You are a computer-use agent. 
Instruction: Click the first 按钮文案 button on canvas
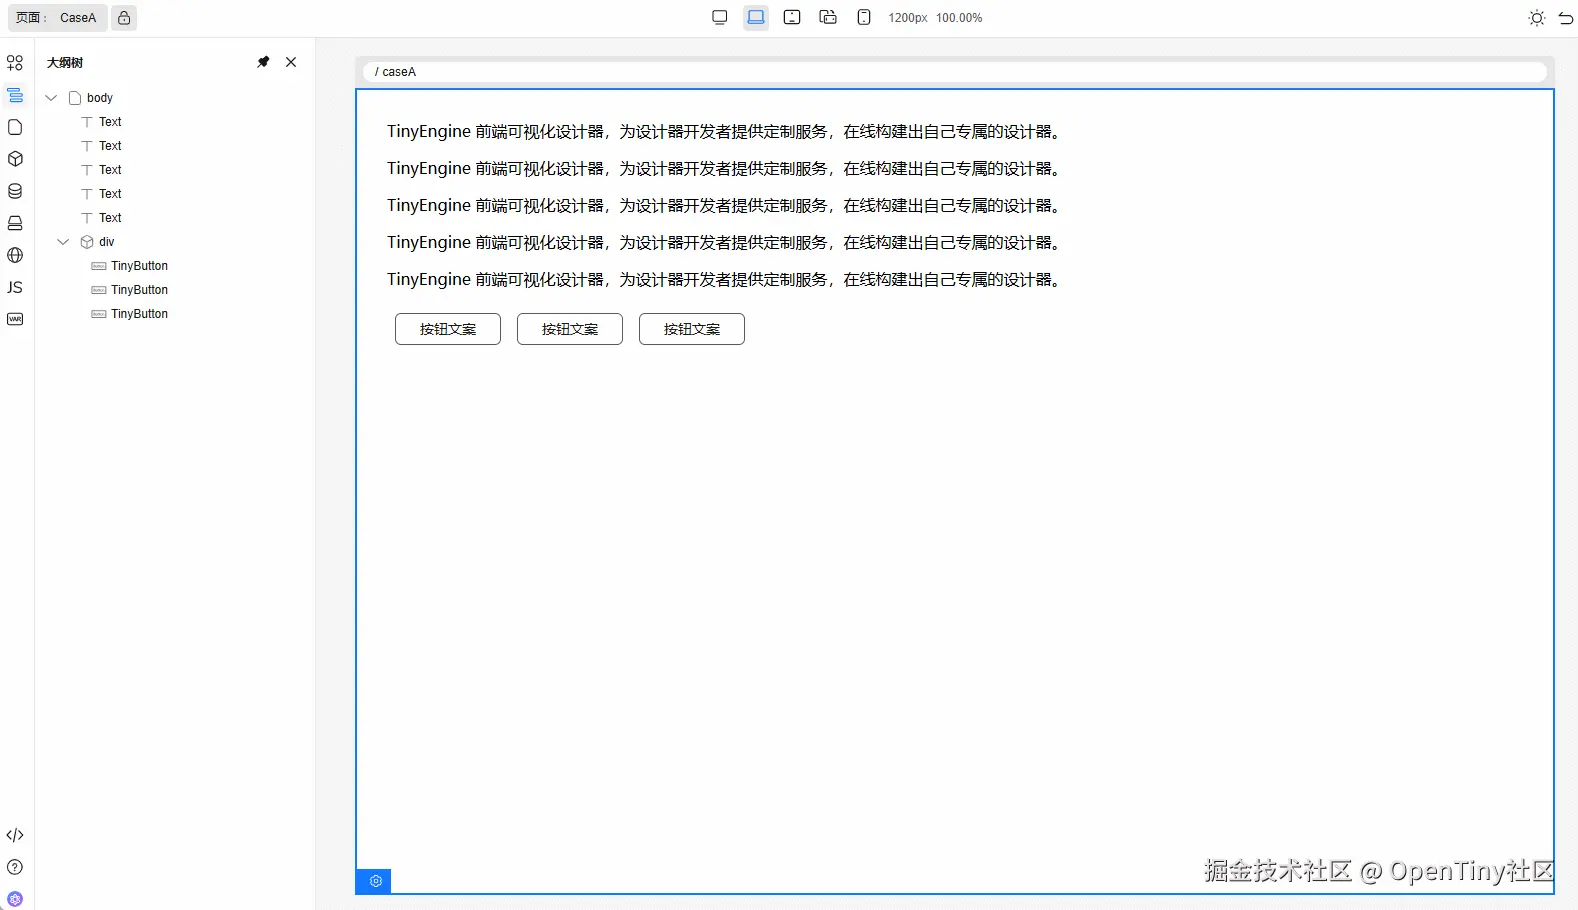click(x=448, y=329)
